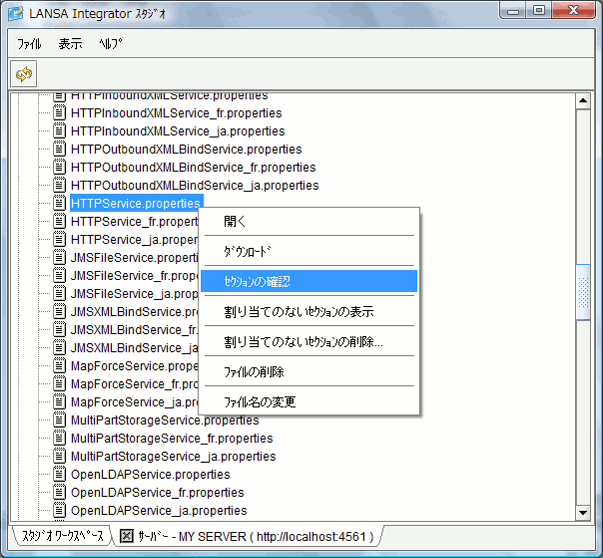The height and width of the screenshot is (558, 603).
Task: Choose ﾌｧｲﾙの削除 from the context menu
Action: (x=309, y=371)
